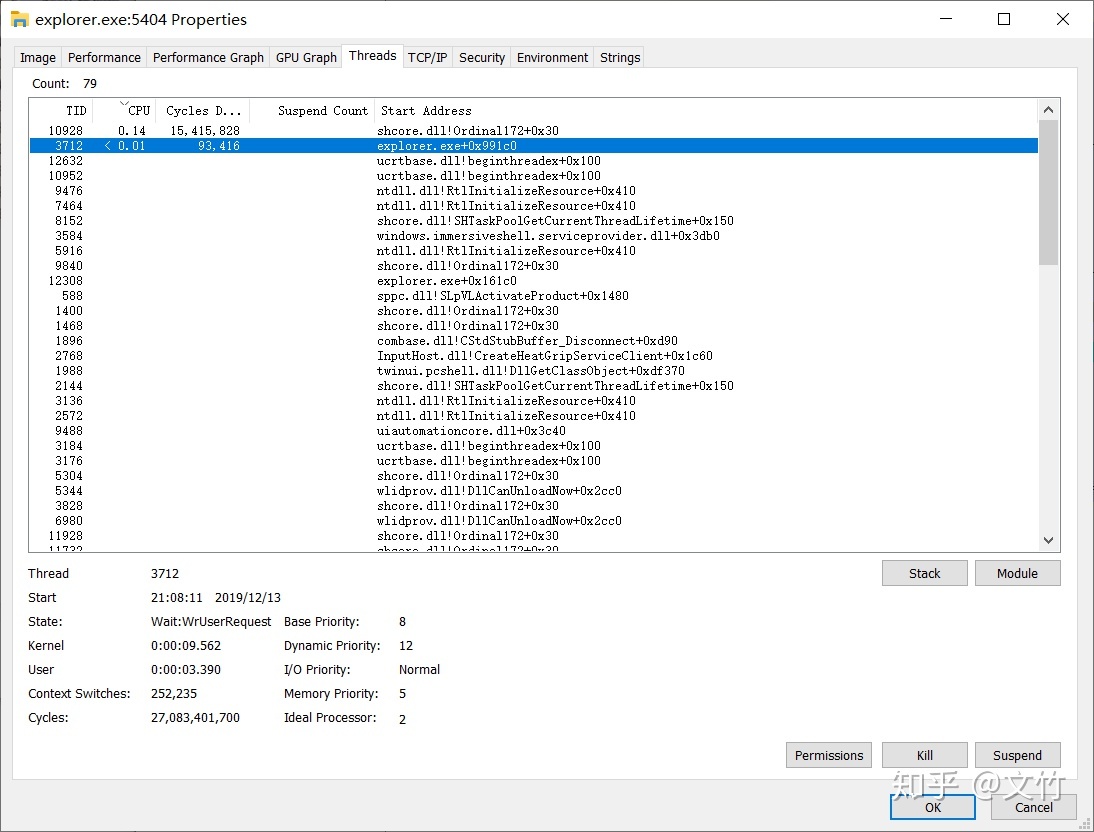
Task: Click the explorer.exe title bar icon
Action: [x=20, y=20]
